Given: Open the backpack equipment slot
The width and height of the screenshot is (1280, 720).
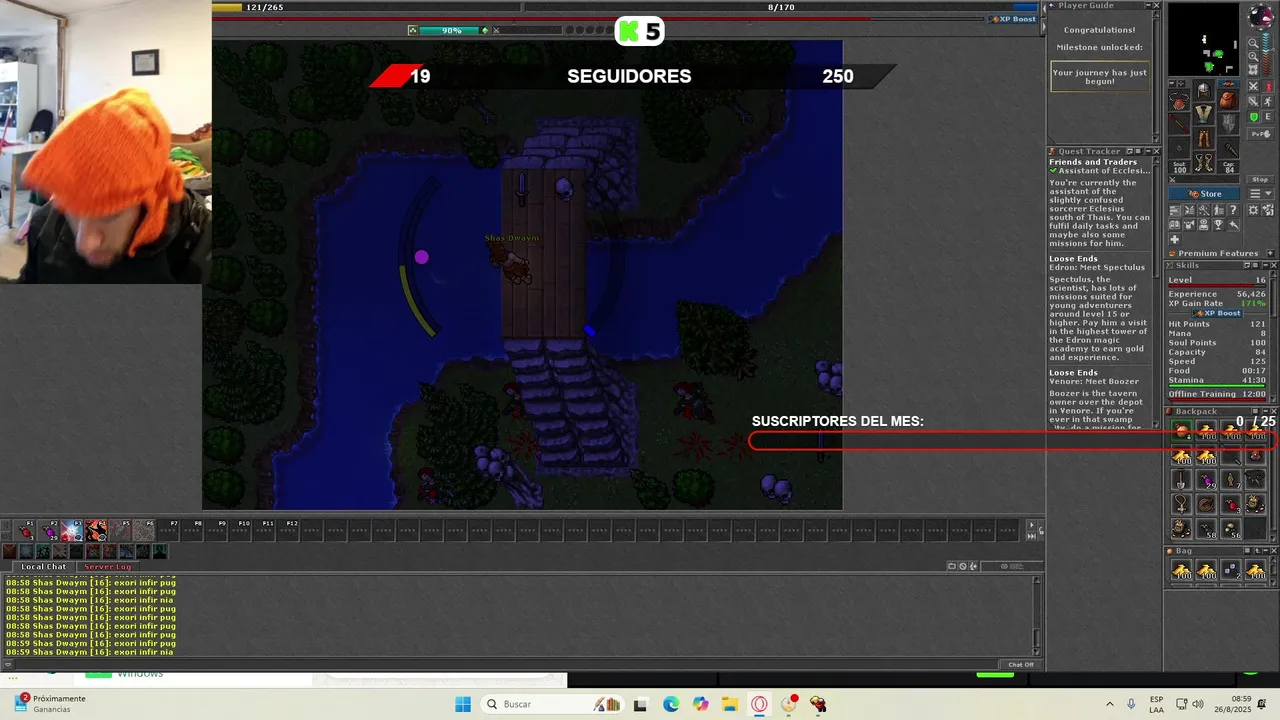Looking at the screenshot, I should (1228, 100).
